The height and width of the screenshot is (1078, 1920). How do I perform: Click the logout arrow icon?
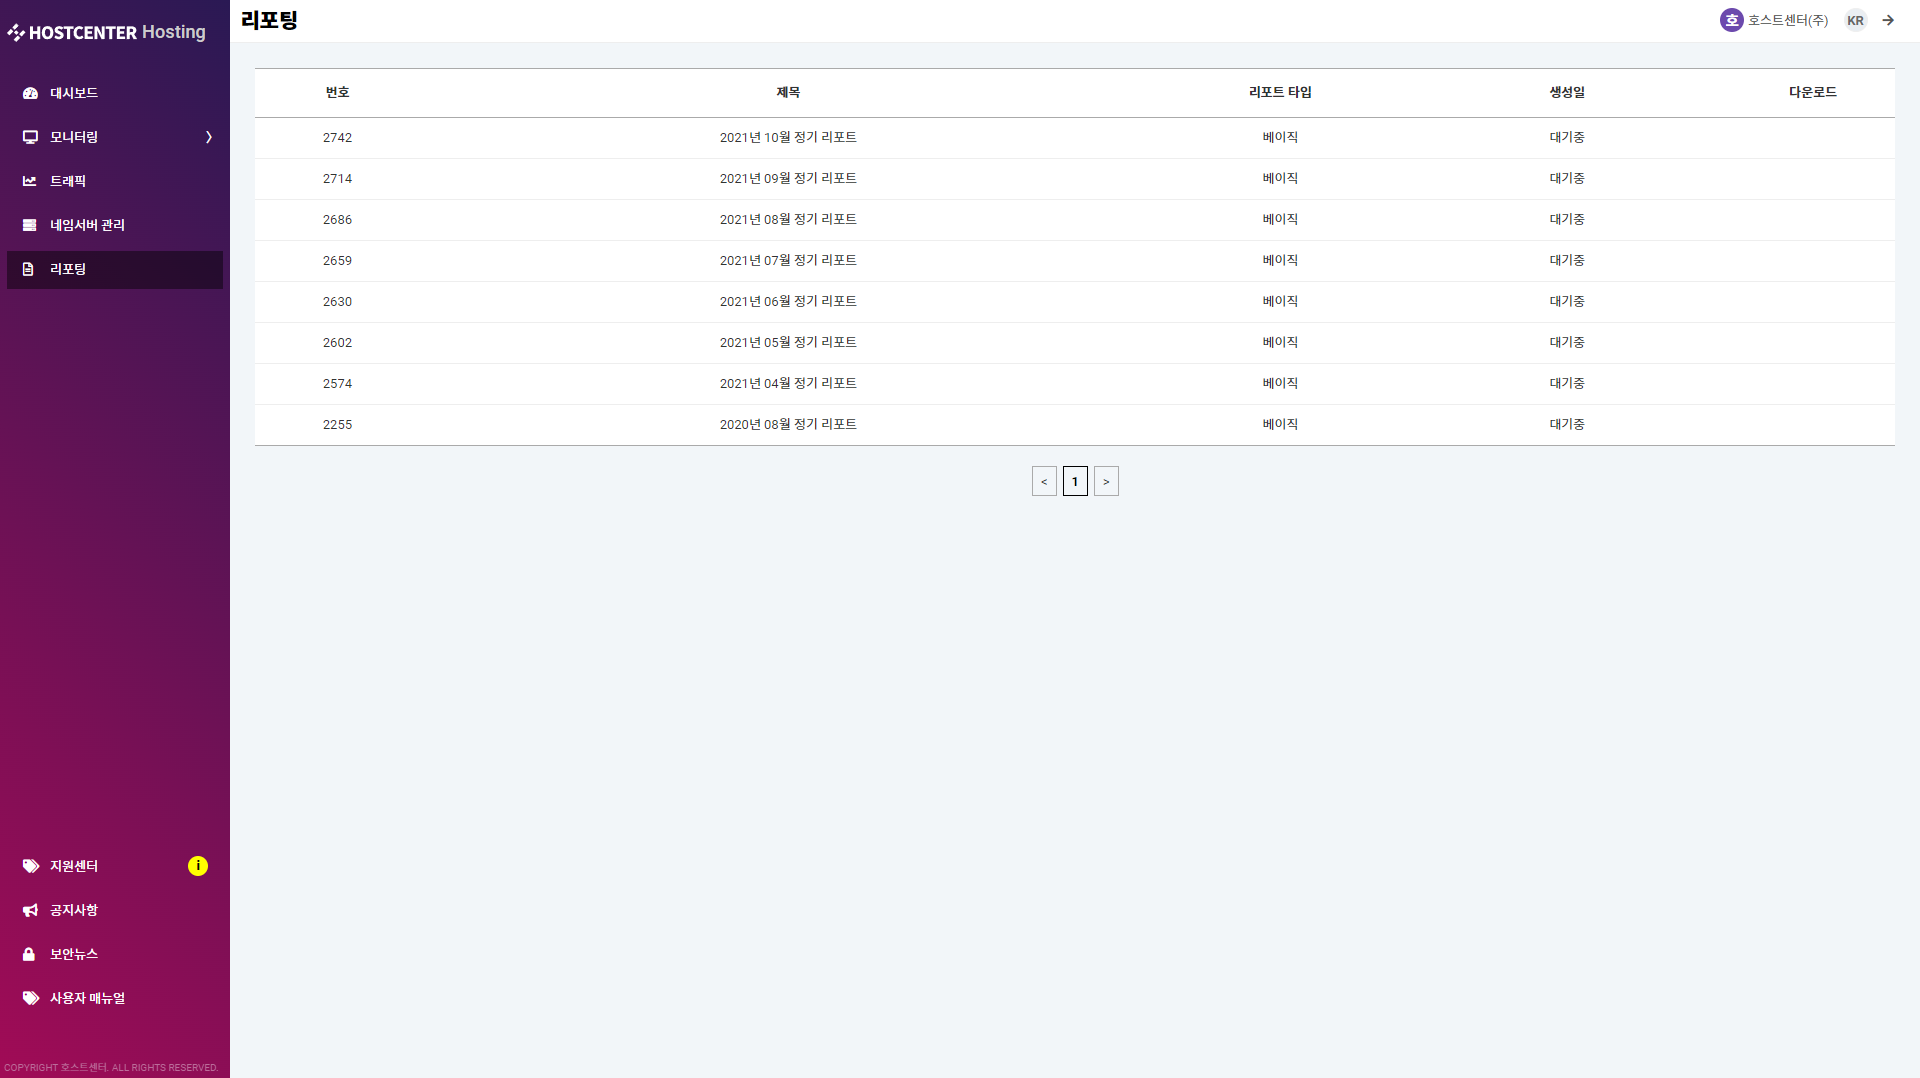1888,20
